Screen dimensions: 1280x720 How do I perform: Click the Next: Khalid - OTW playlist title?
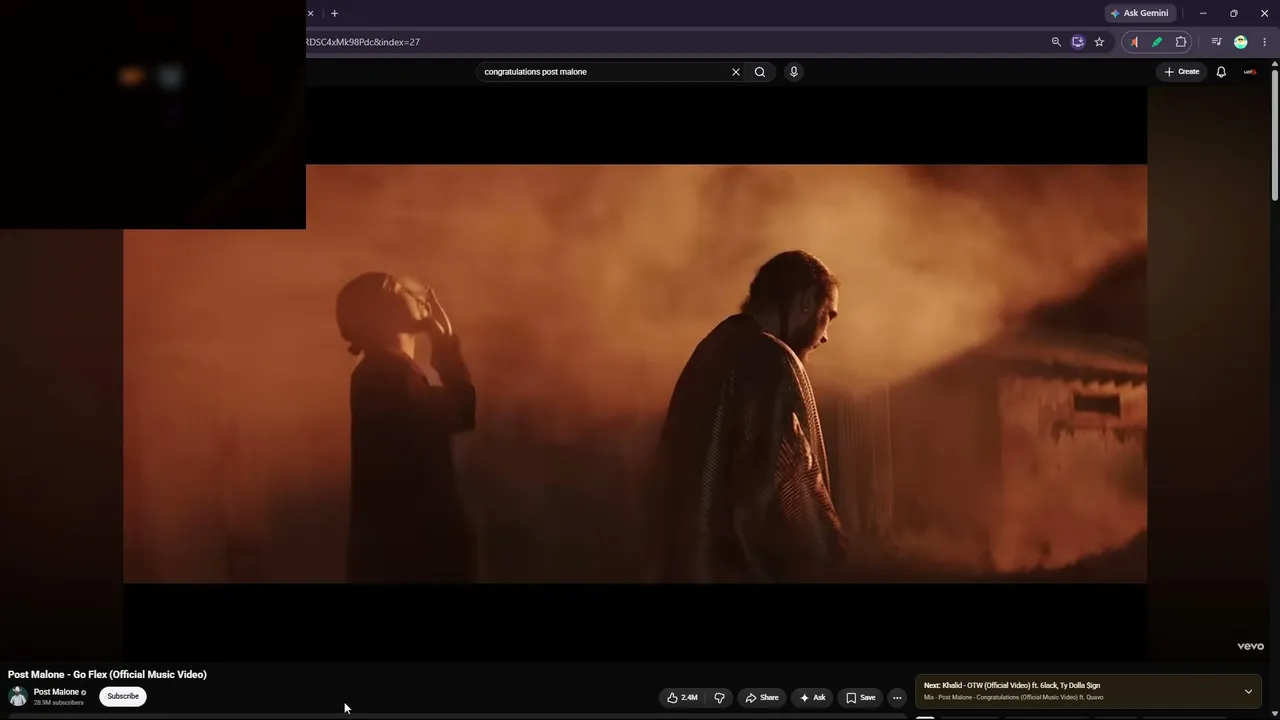click(1012, 686)
